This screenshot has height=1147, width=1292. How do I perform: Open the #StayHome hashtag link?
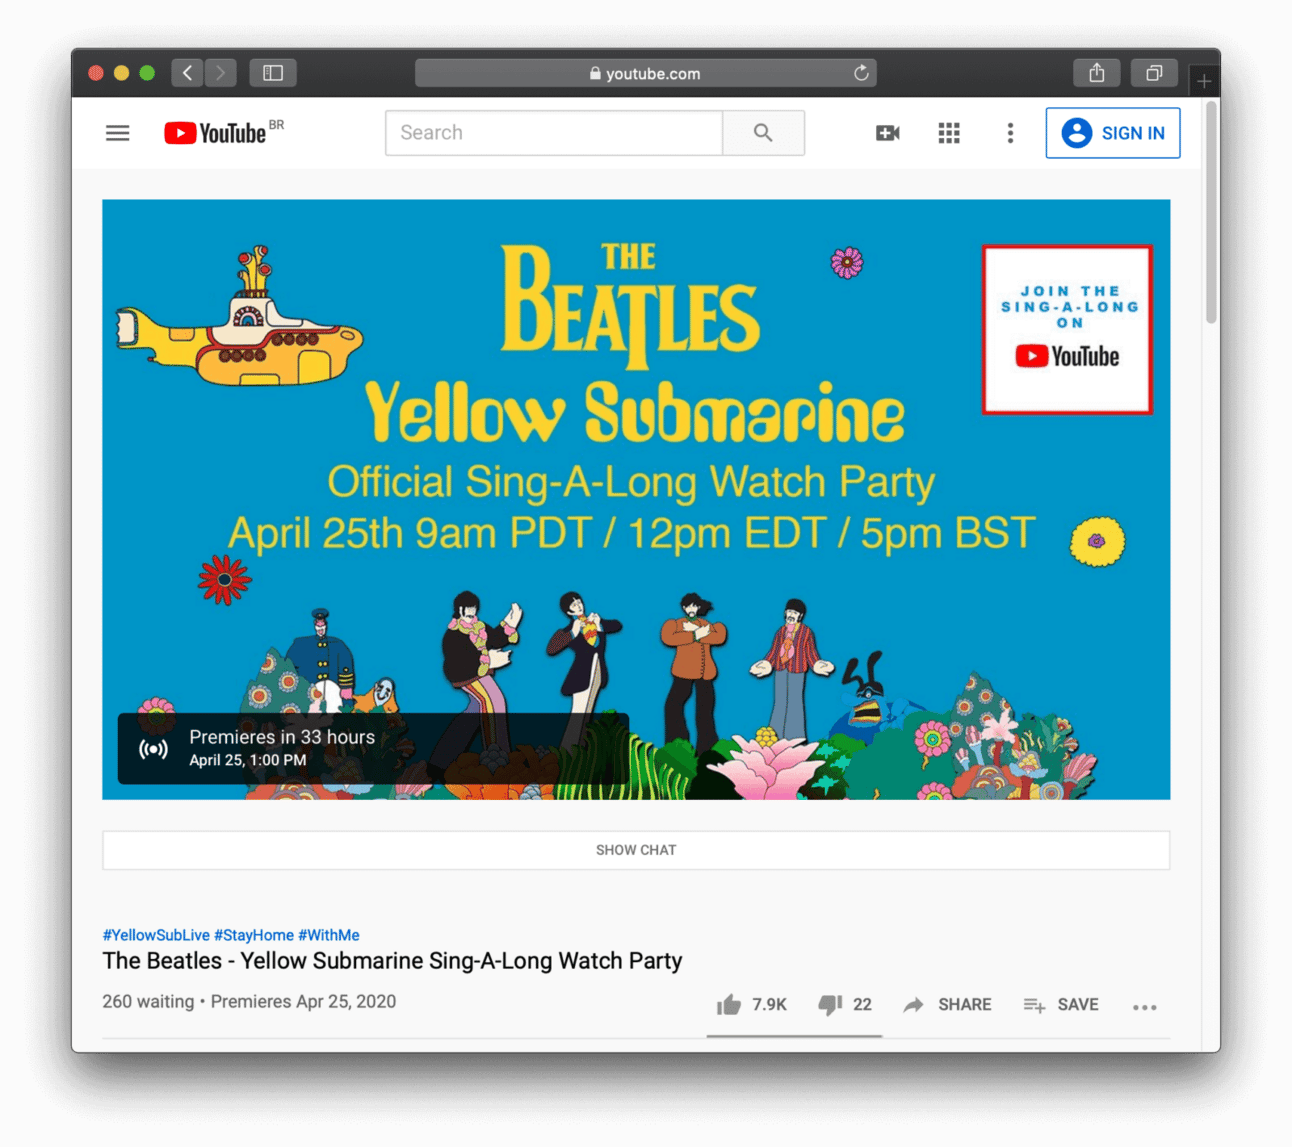point(254,935)
